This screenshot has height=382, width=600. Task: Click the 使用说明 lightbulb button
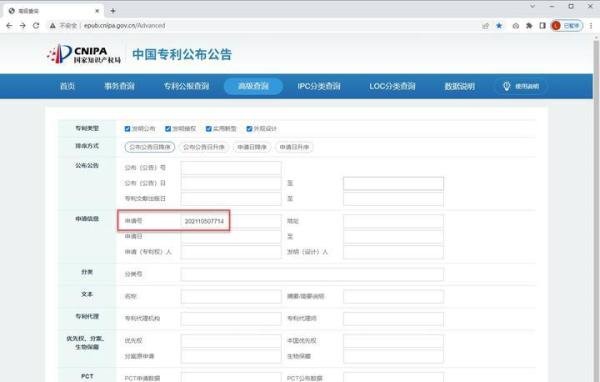[x=520, y=86]
